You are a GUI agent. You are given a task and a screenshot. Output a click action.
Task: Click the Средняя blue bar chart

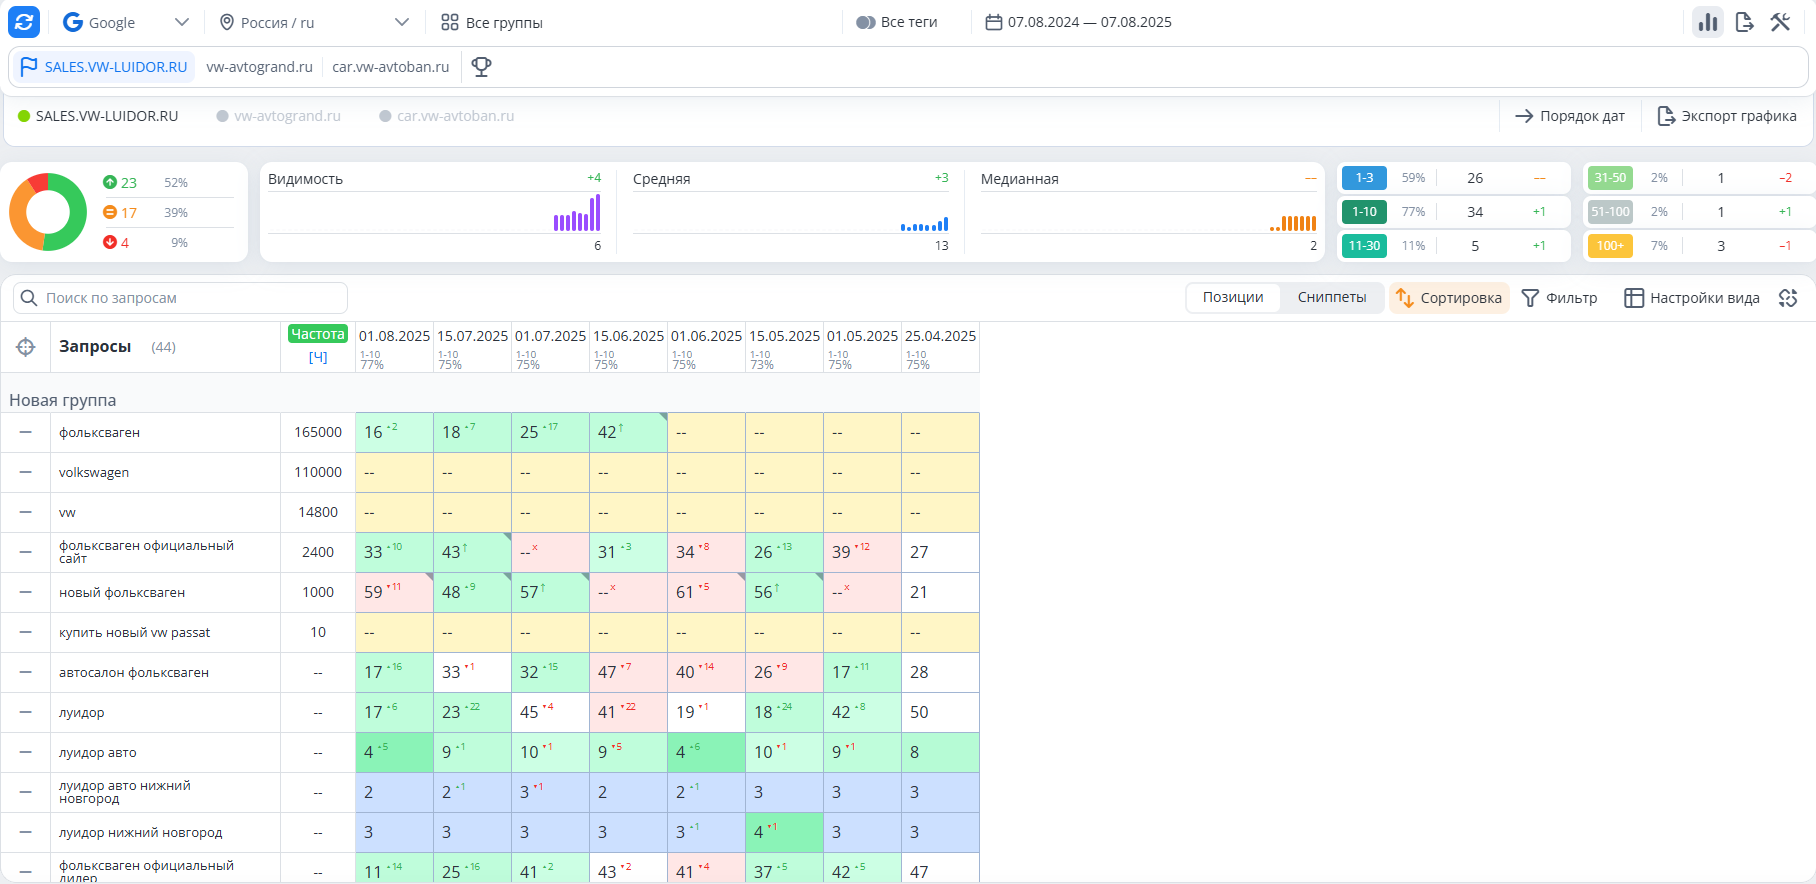[924, 225]
